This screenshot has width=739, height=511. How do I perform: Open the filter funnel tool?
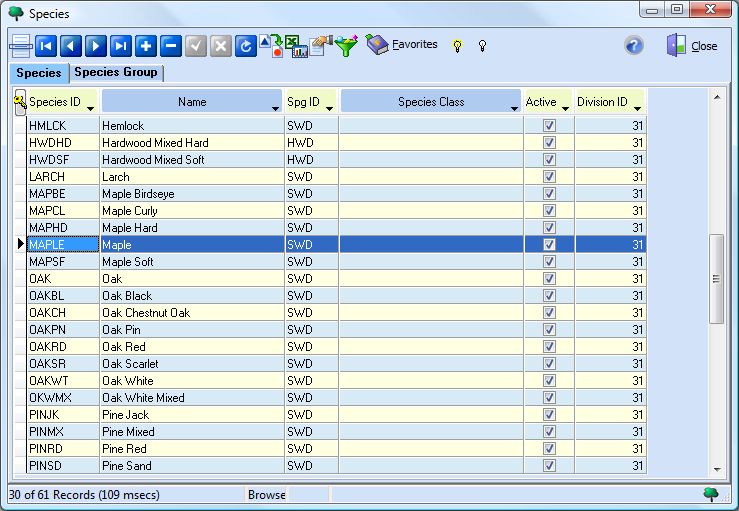coord(346,46)
